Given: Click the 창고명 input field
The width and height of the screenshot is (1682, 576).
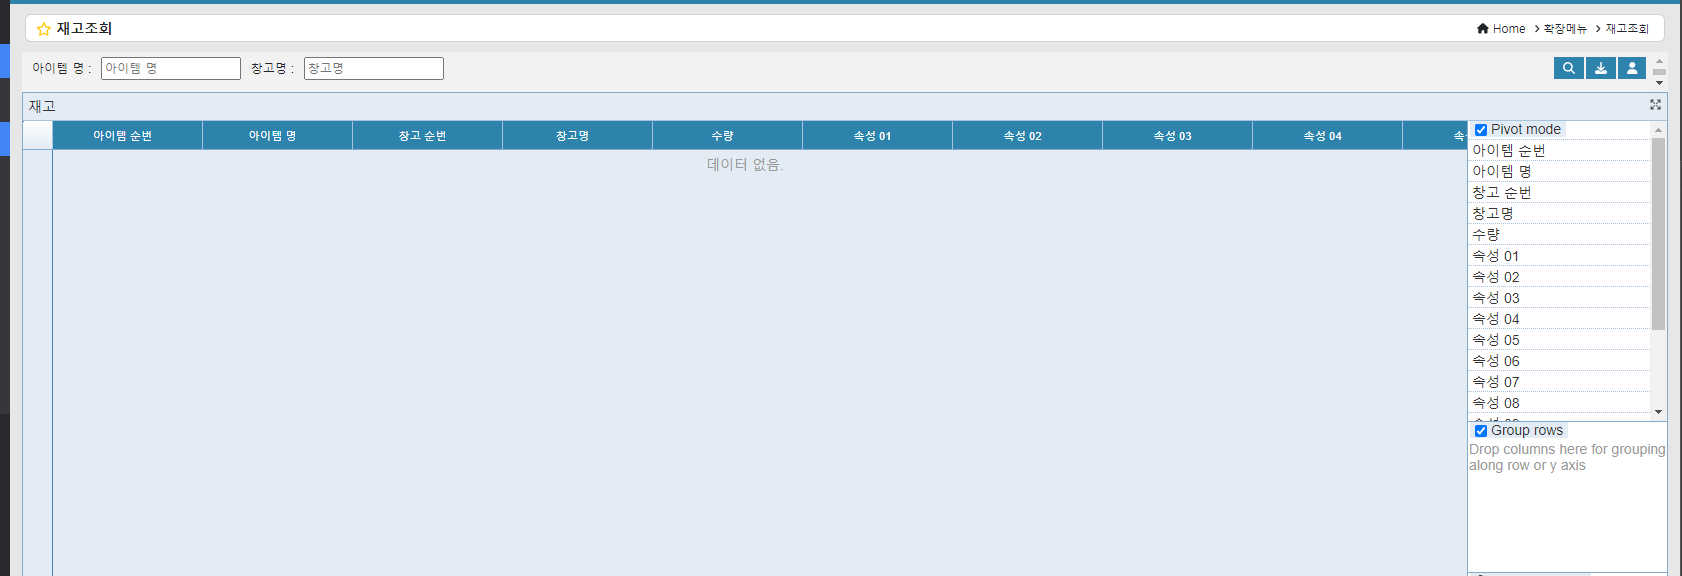Looking at the screenshot, I should (x=374, y=68).
